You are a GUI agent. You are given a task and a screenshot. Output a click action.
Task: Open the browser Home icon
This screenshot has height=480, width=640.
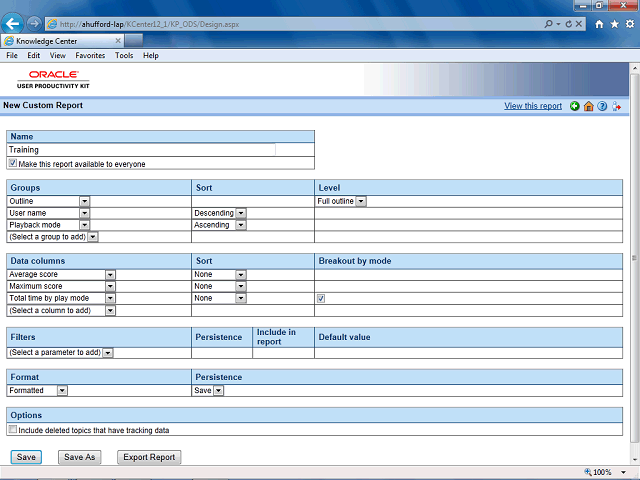coord(599,24)
